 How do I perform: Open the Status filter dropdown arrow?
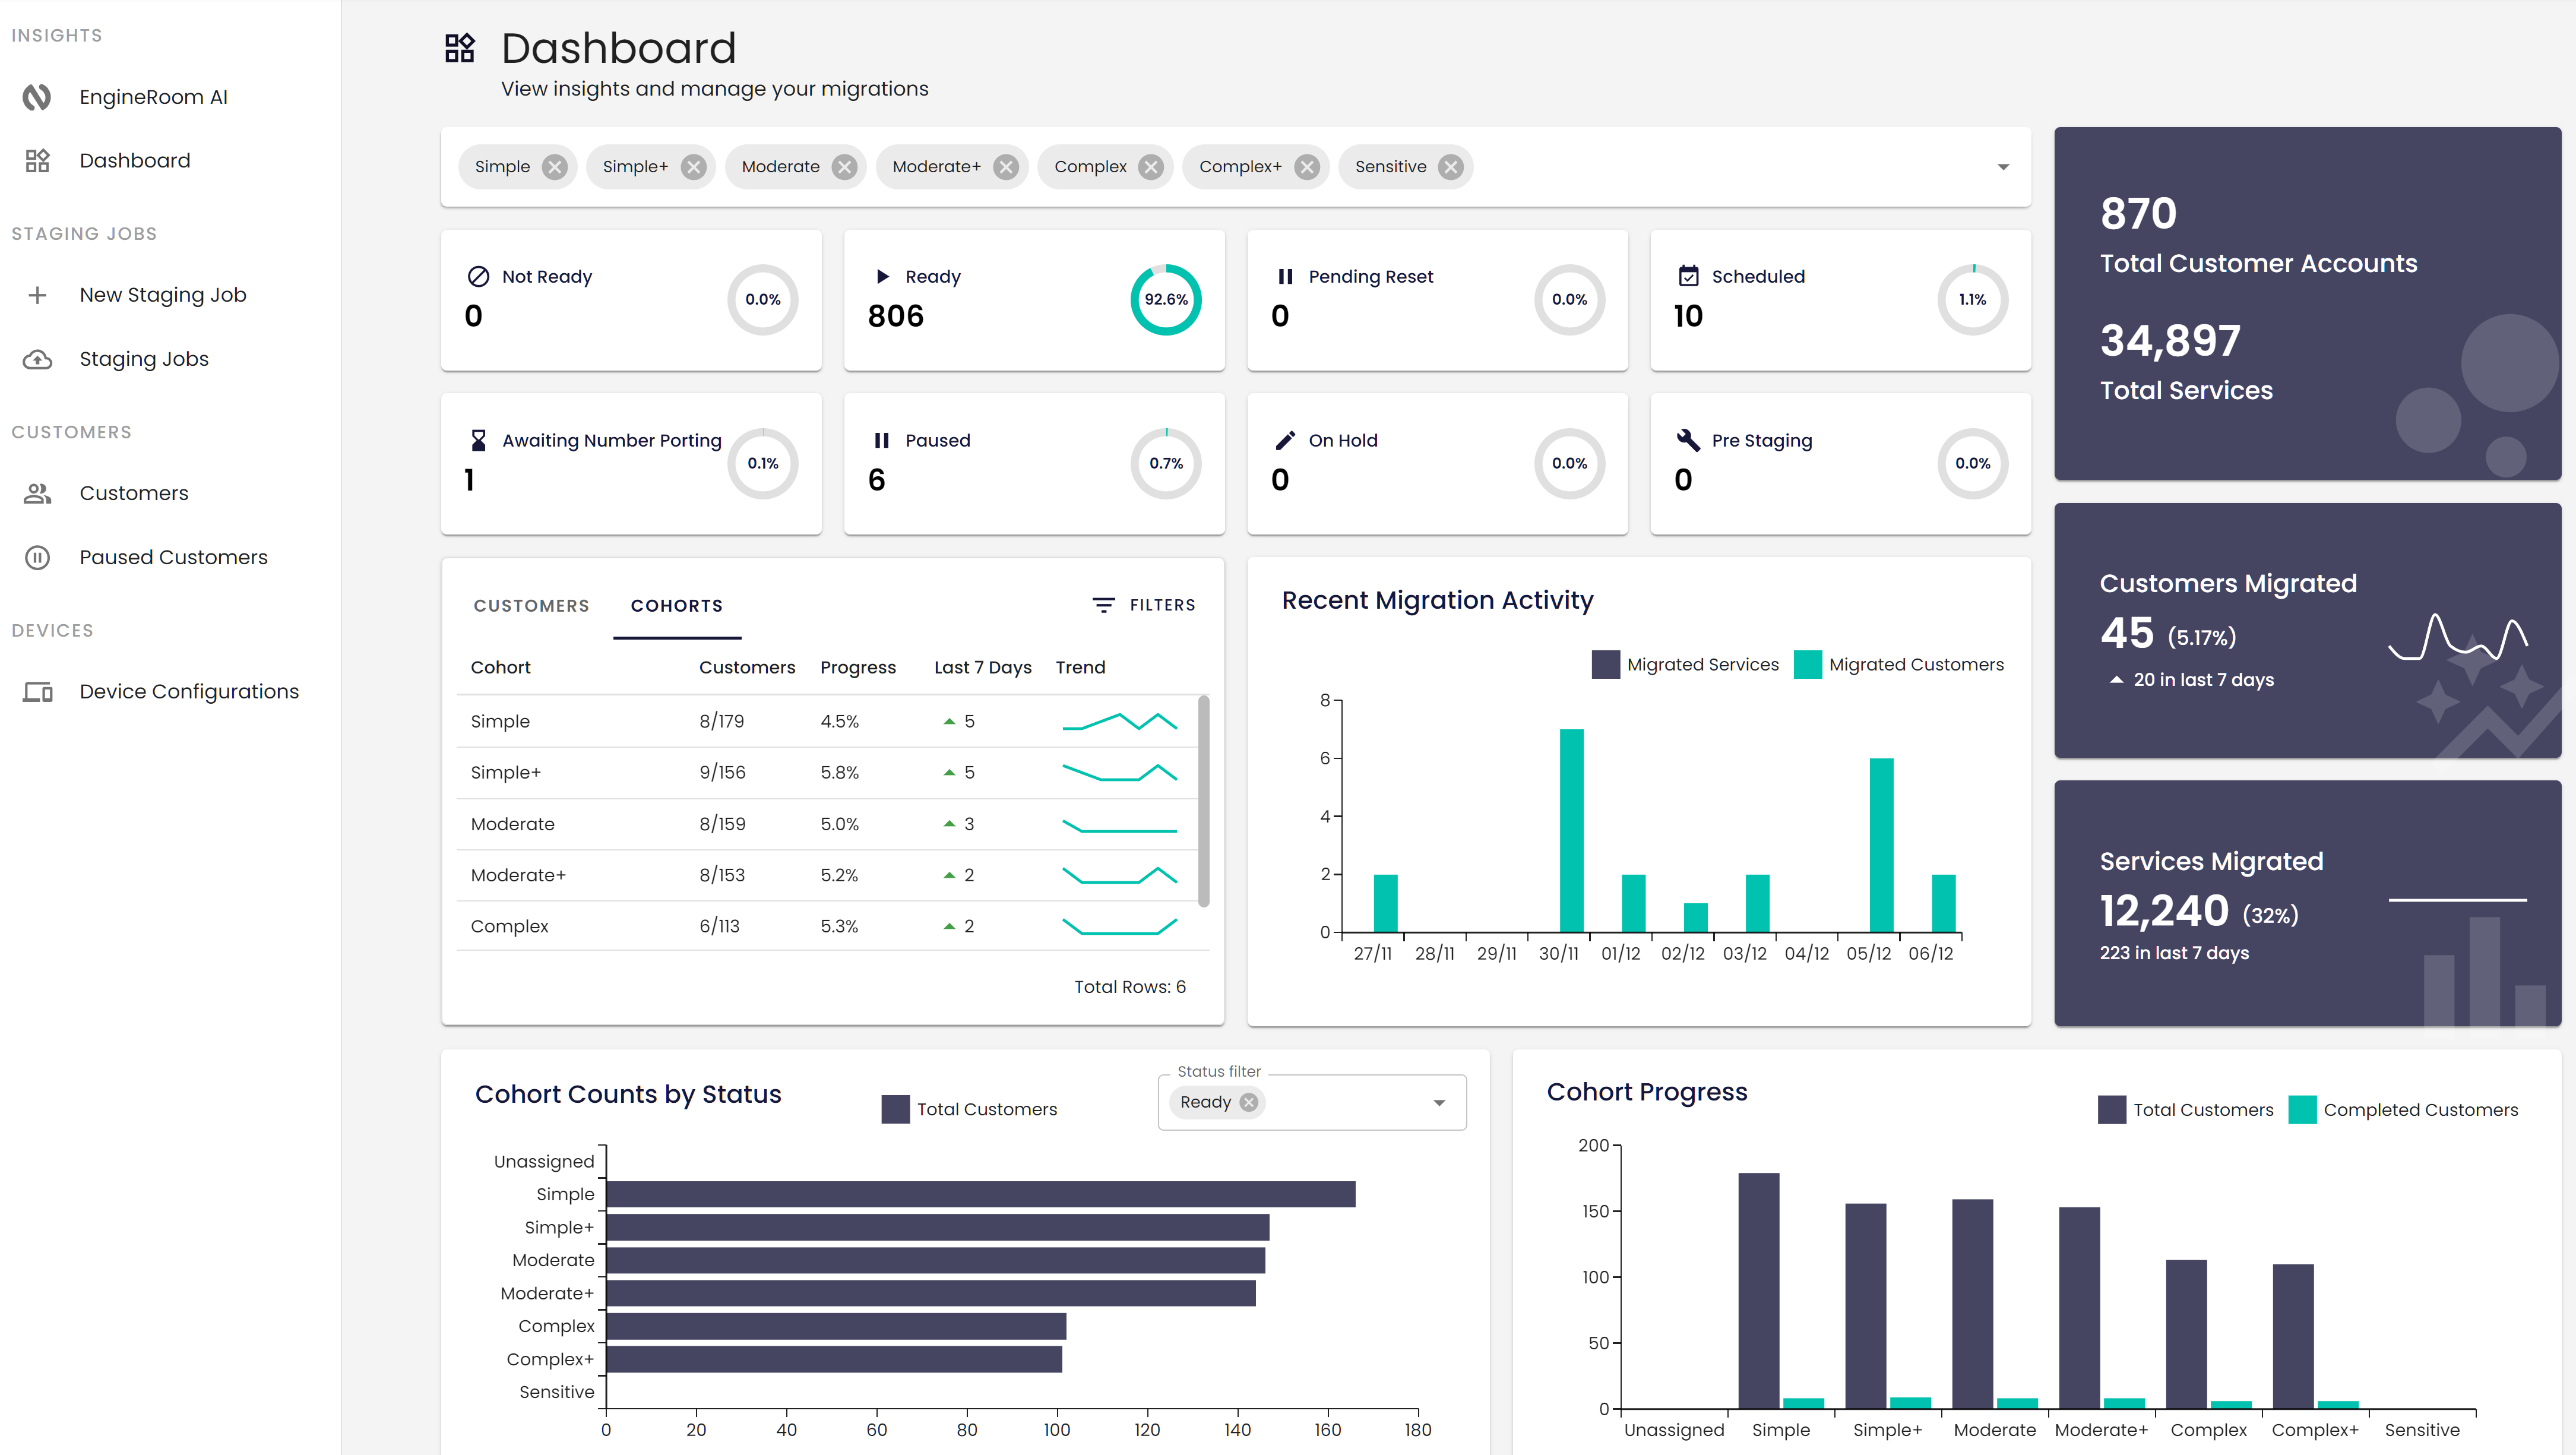pos(1438,1103)
